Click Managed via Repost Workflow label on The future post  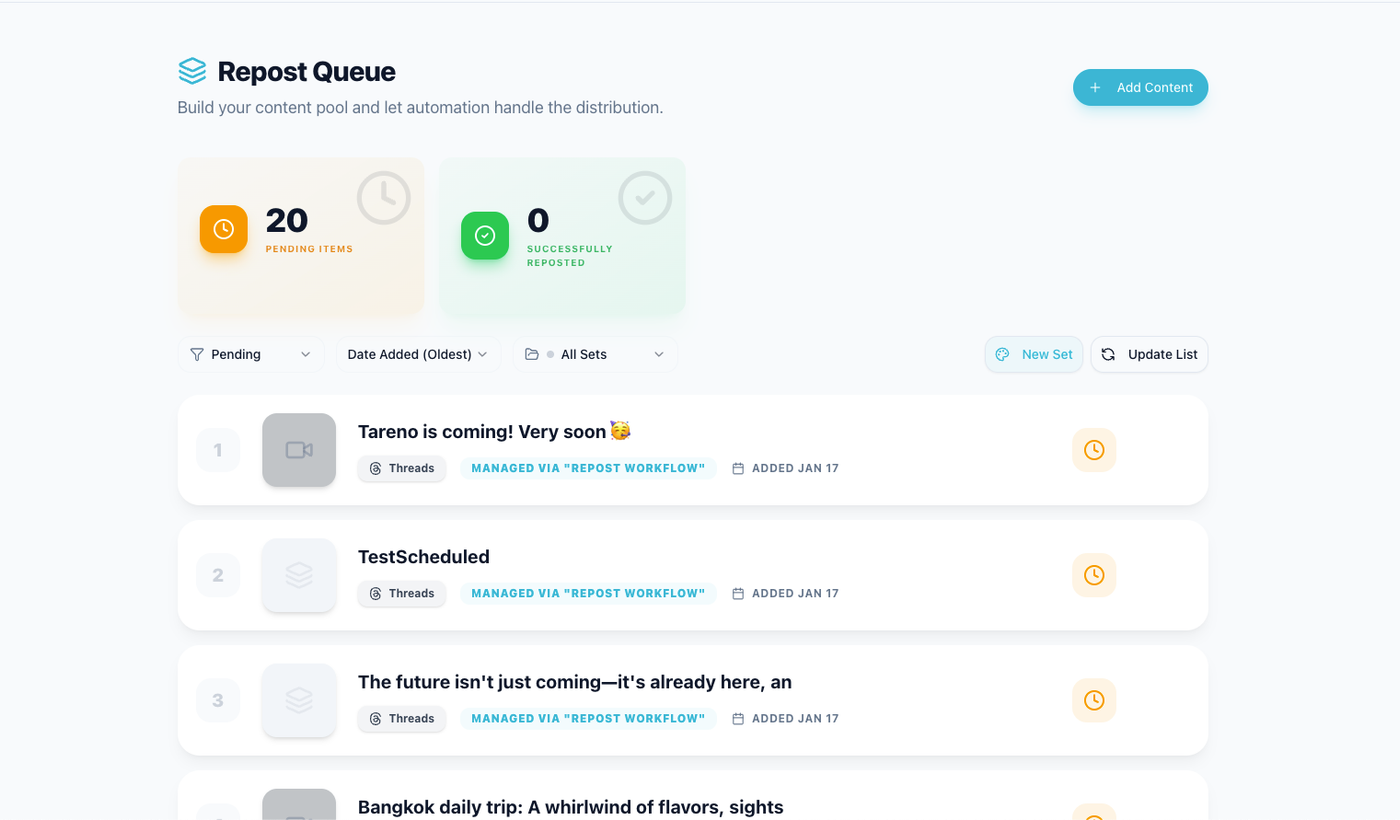[588, 718]
